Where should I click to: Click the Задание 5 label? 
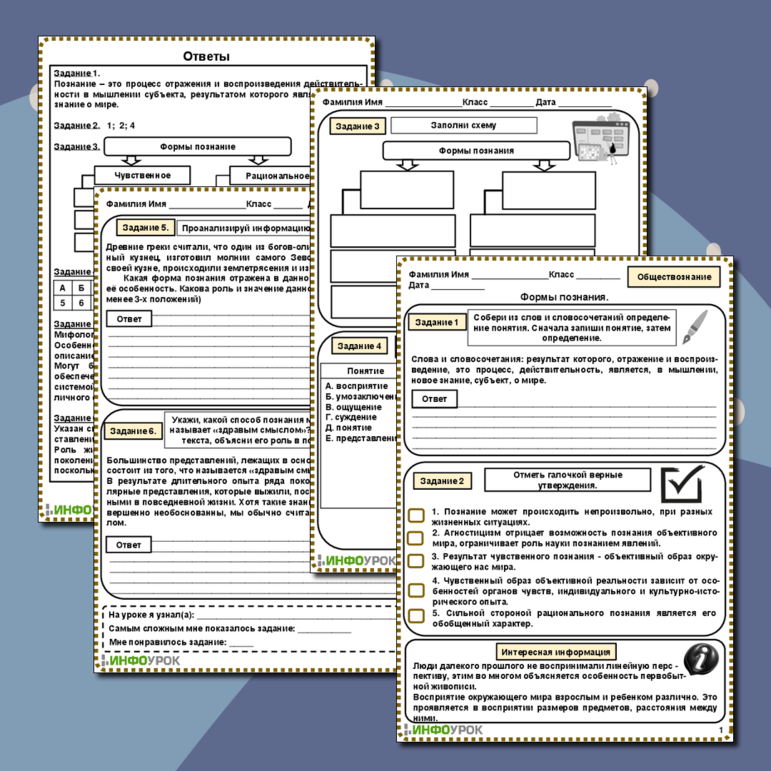click(143, 227)
